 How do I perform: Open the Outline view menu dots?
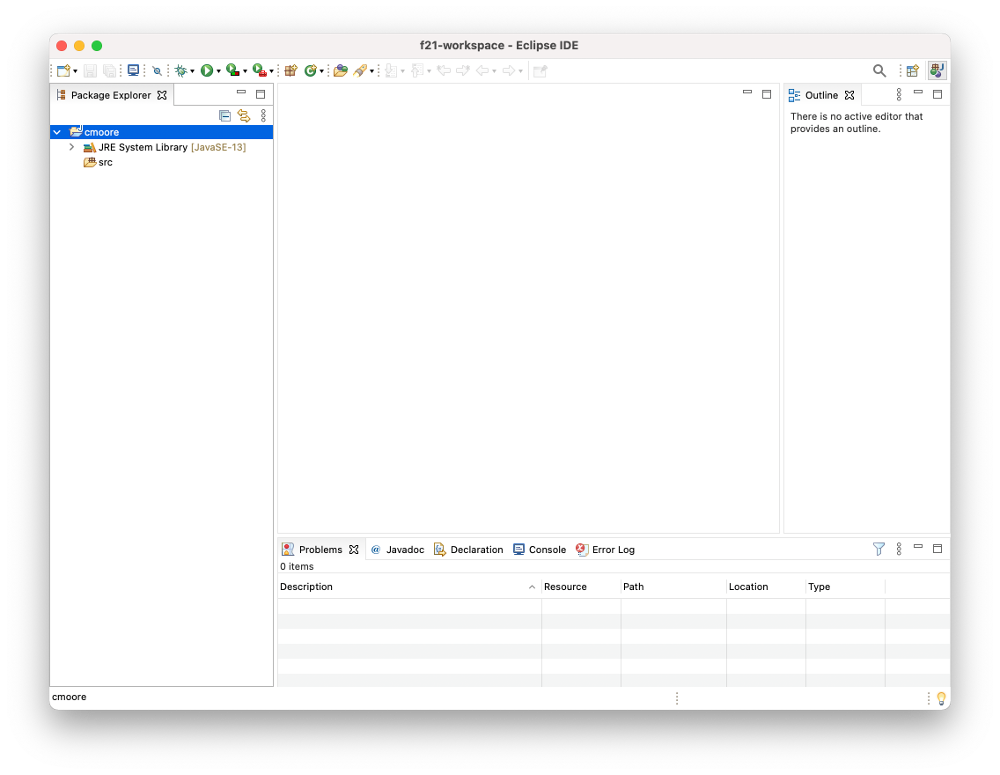point(898,95)
